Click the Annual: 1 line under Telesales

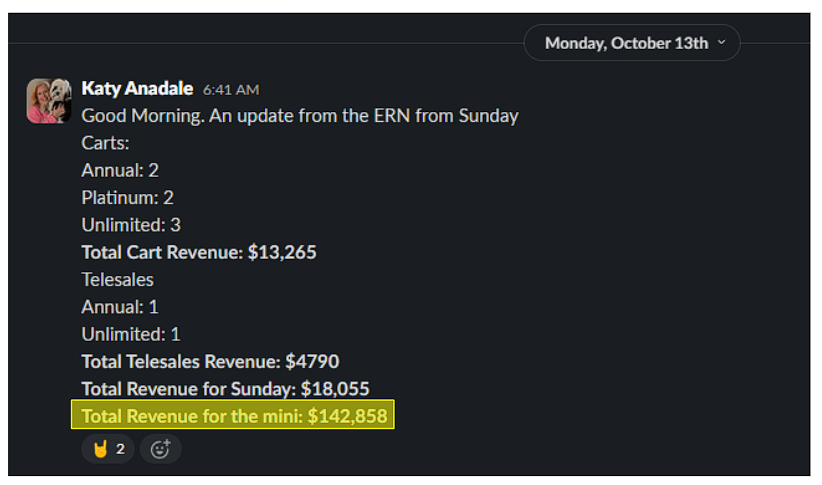pyautogui.click(x=120, y=307)
